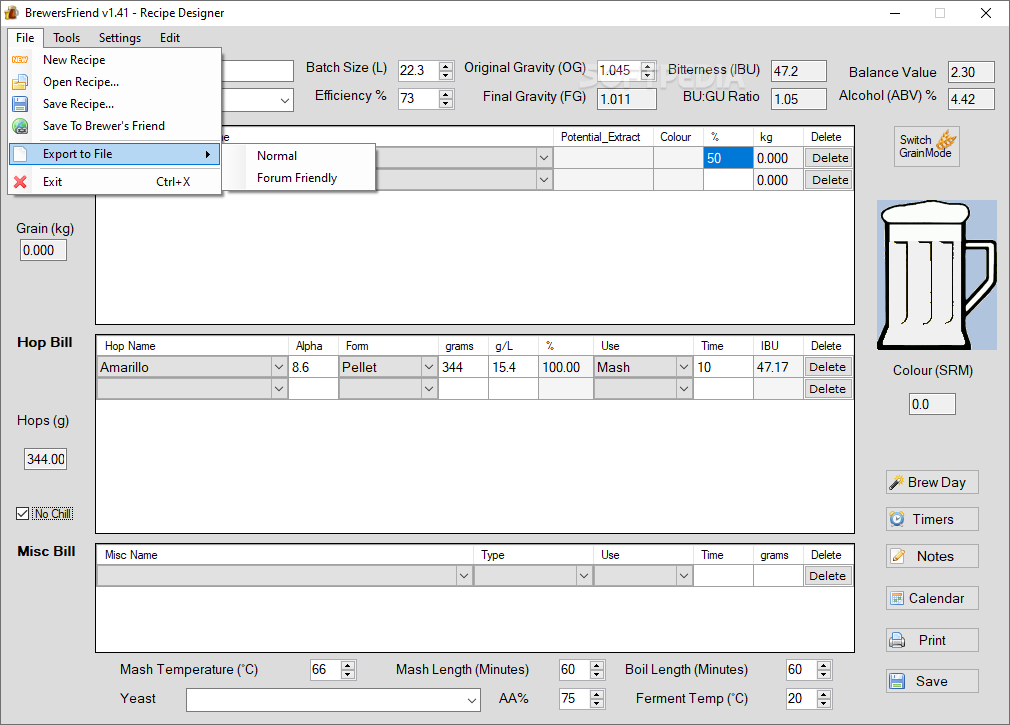Expand the empty second hop name dropdown
1010x725 pixels.
(x=278, y=389)
